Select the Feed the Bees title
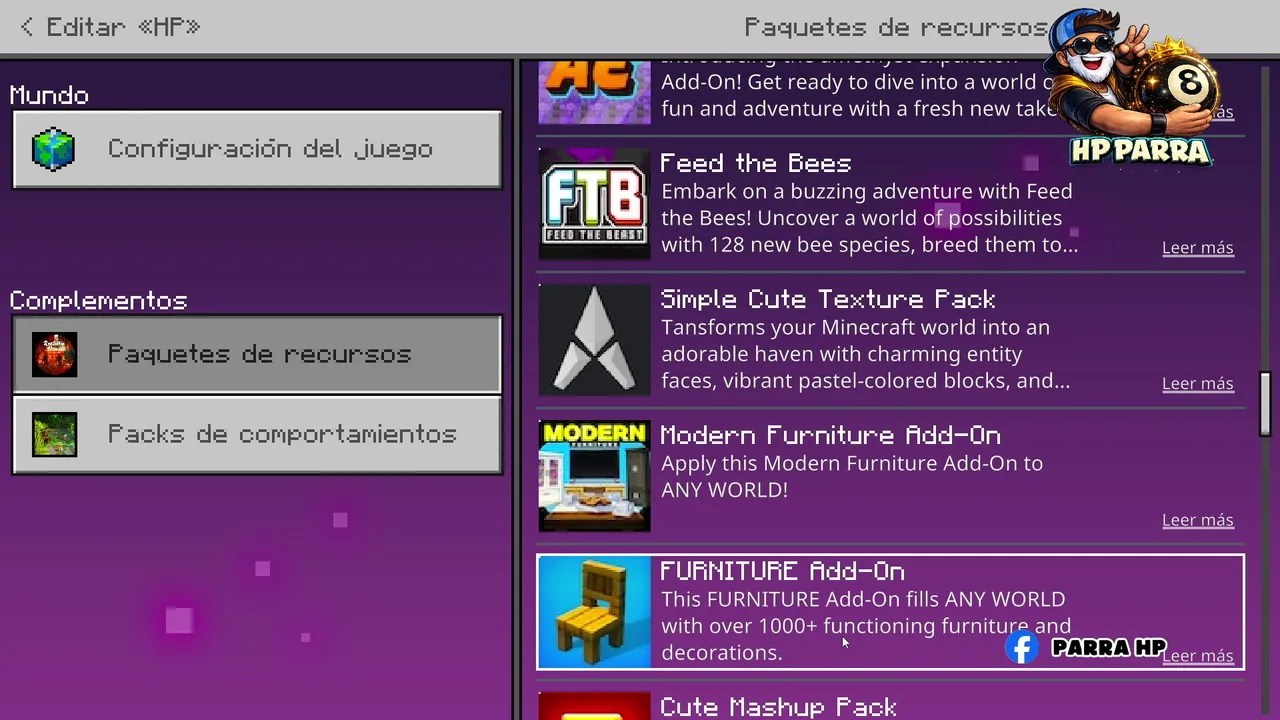Screen dimensions: 1280x720 [756, 163]
